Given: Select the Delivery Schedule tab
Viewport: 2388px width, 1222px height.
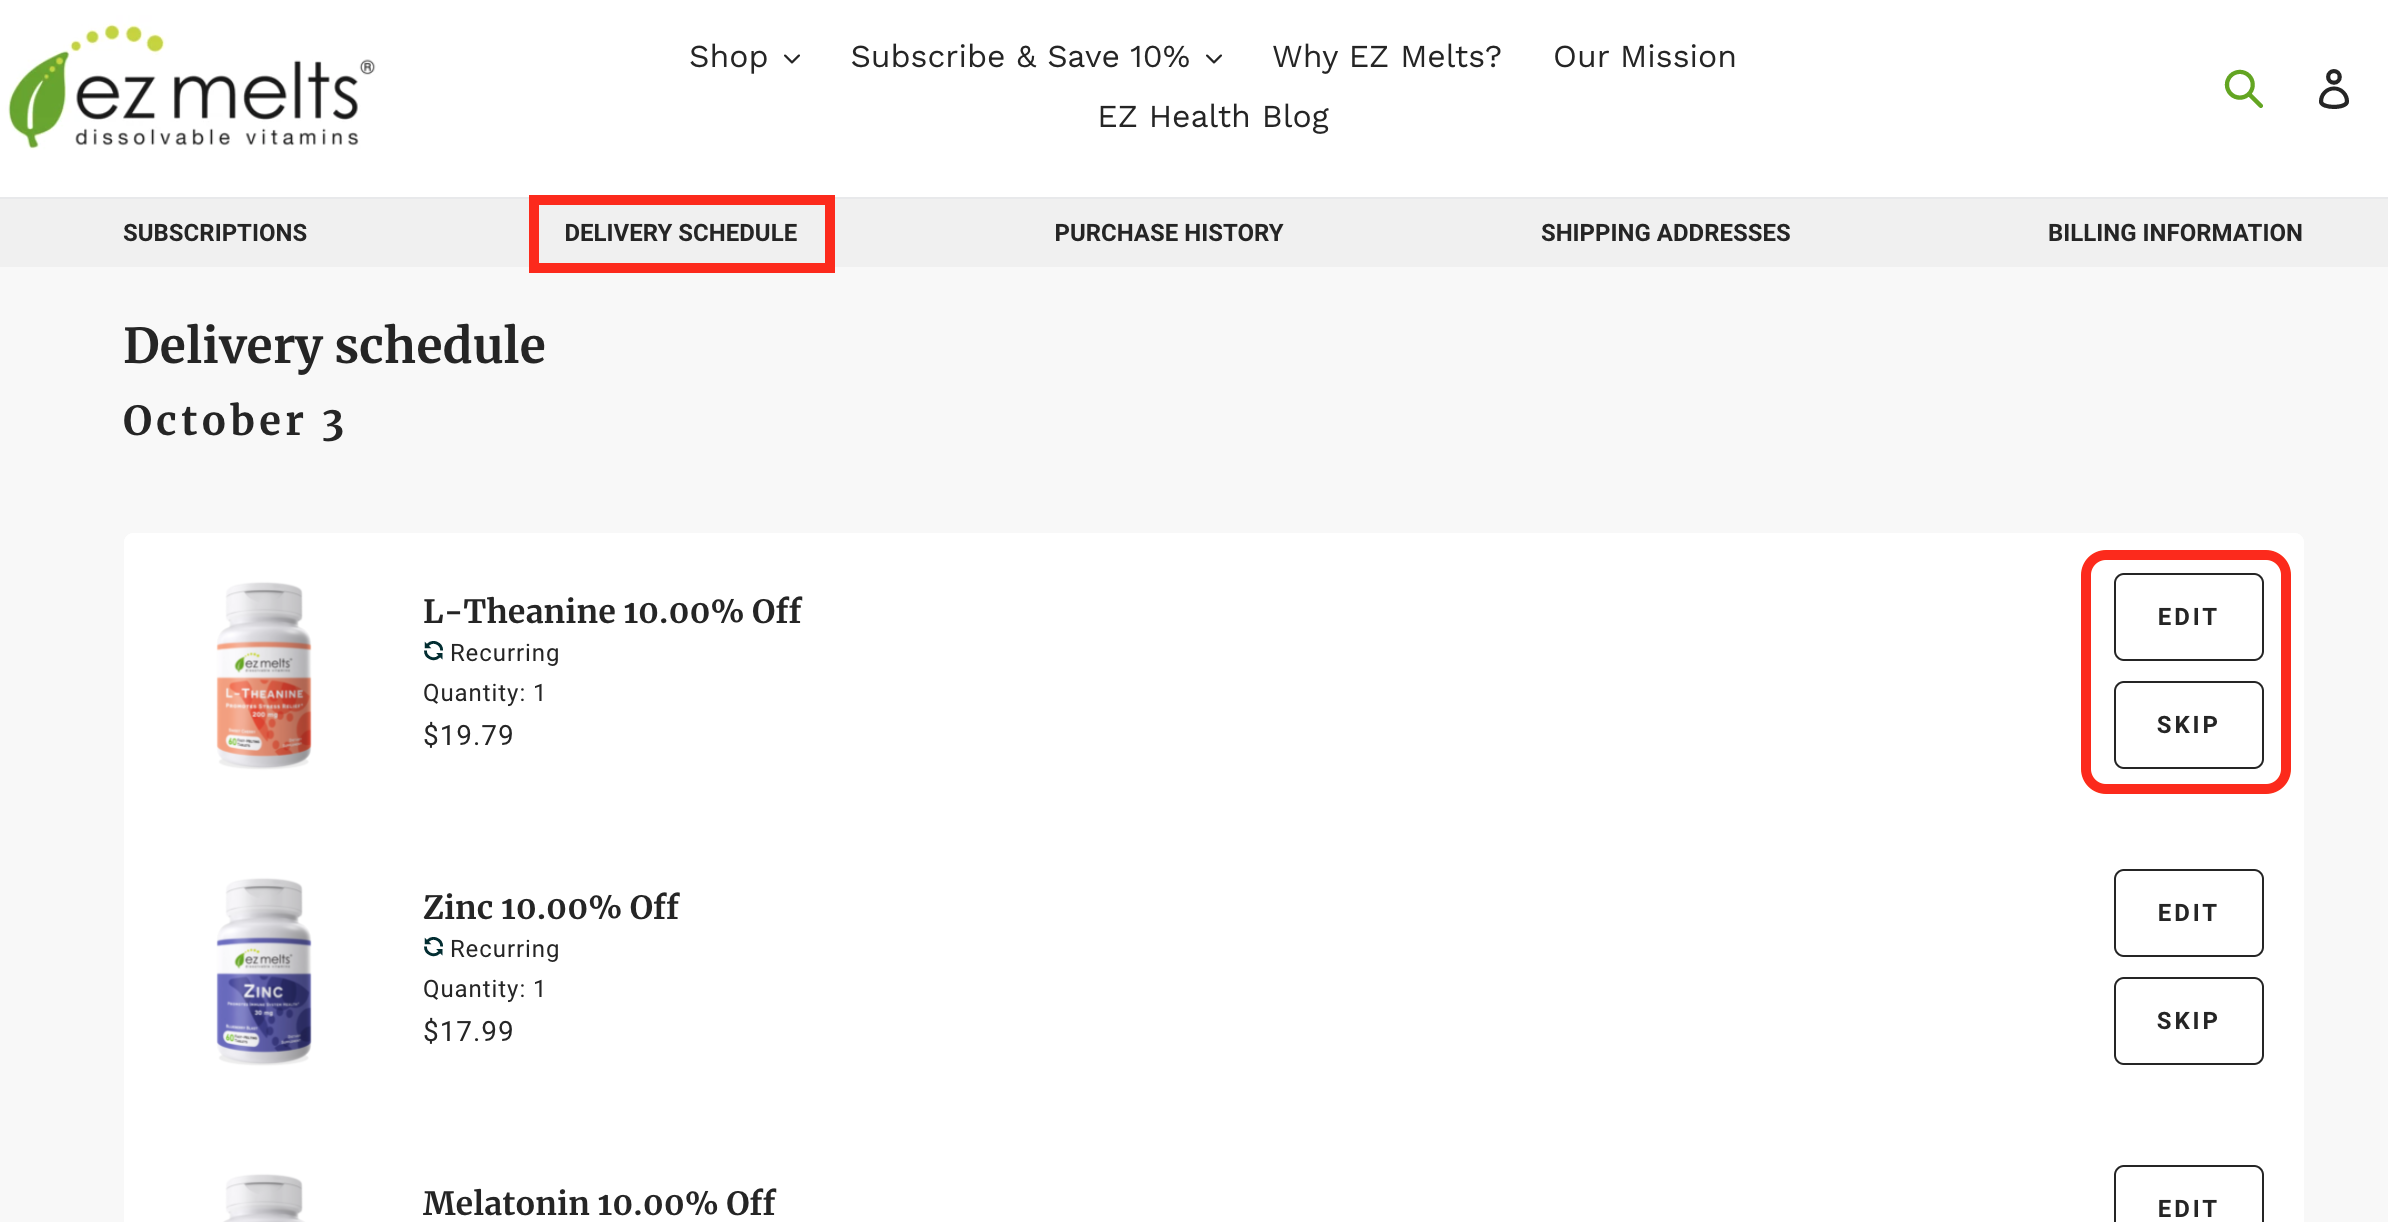Looking at the screenshot, I should tap(681, 233).
